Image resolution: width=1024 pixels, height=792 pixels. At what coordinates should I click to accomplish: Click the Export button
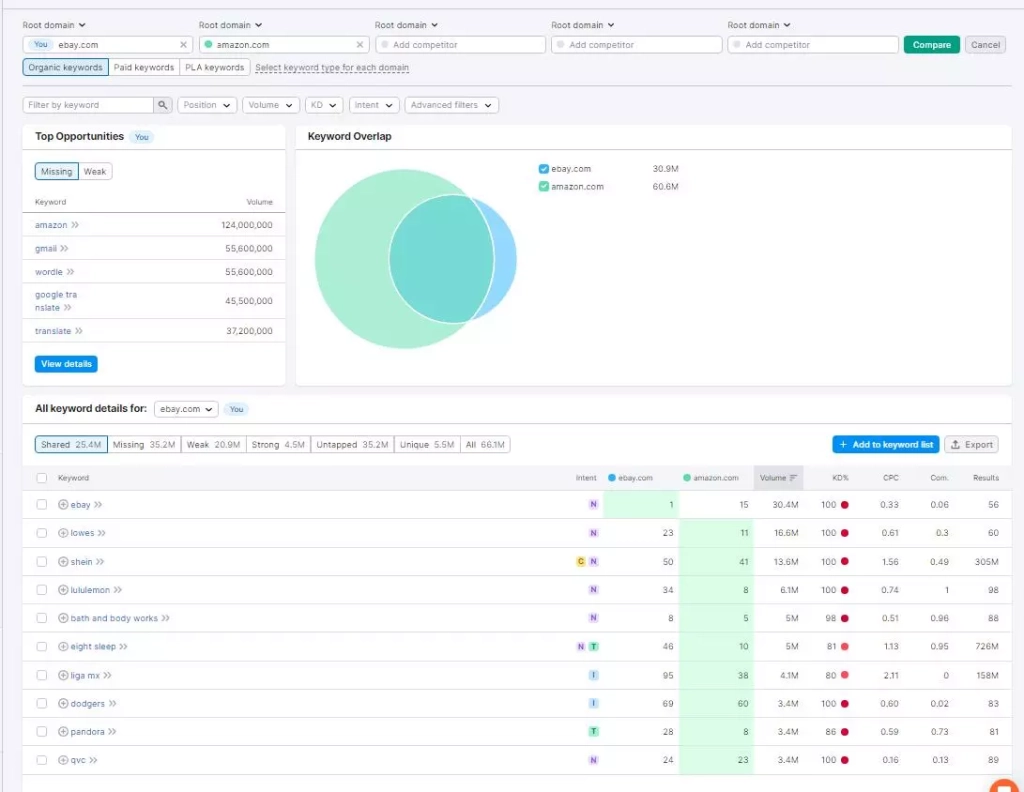[x=971, y=445]
